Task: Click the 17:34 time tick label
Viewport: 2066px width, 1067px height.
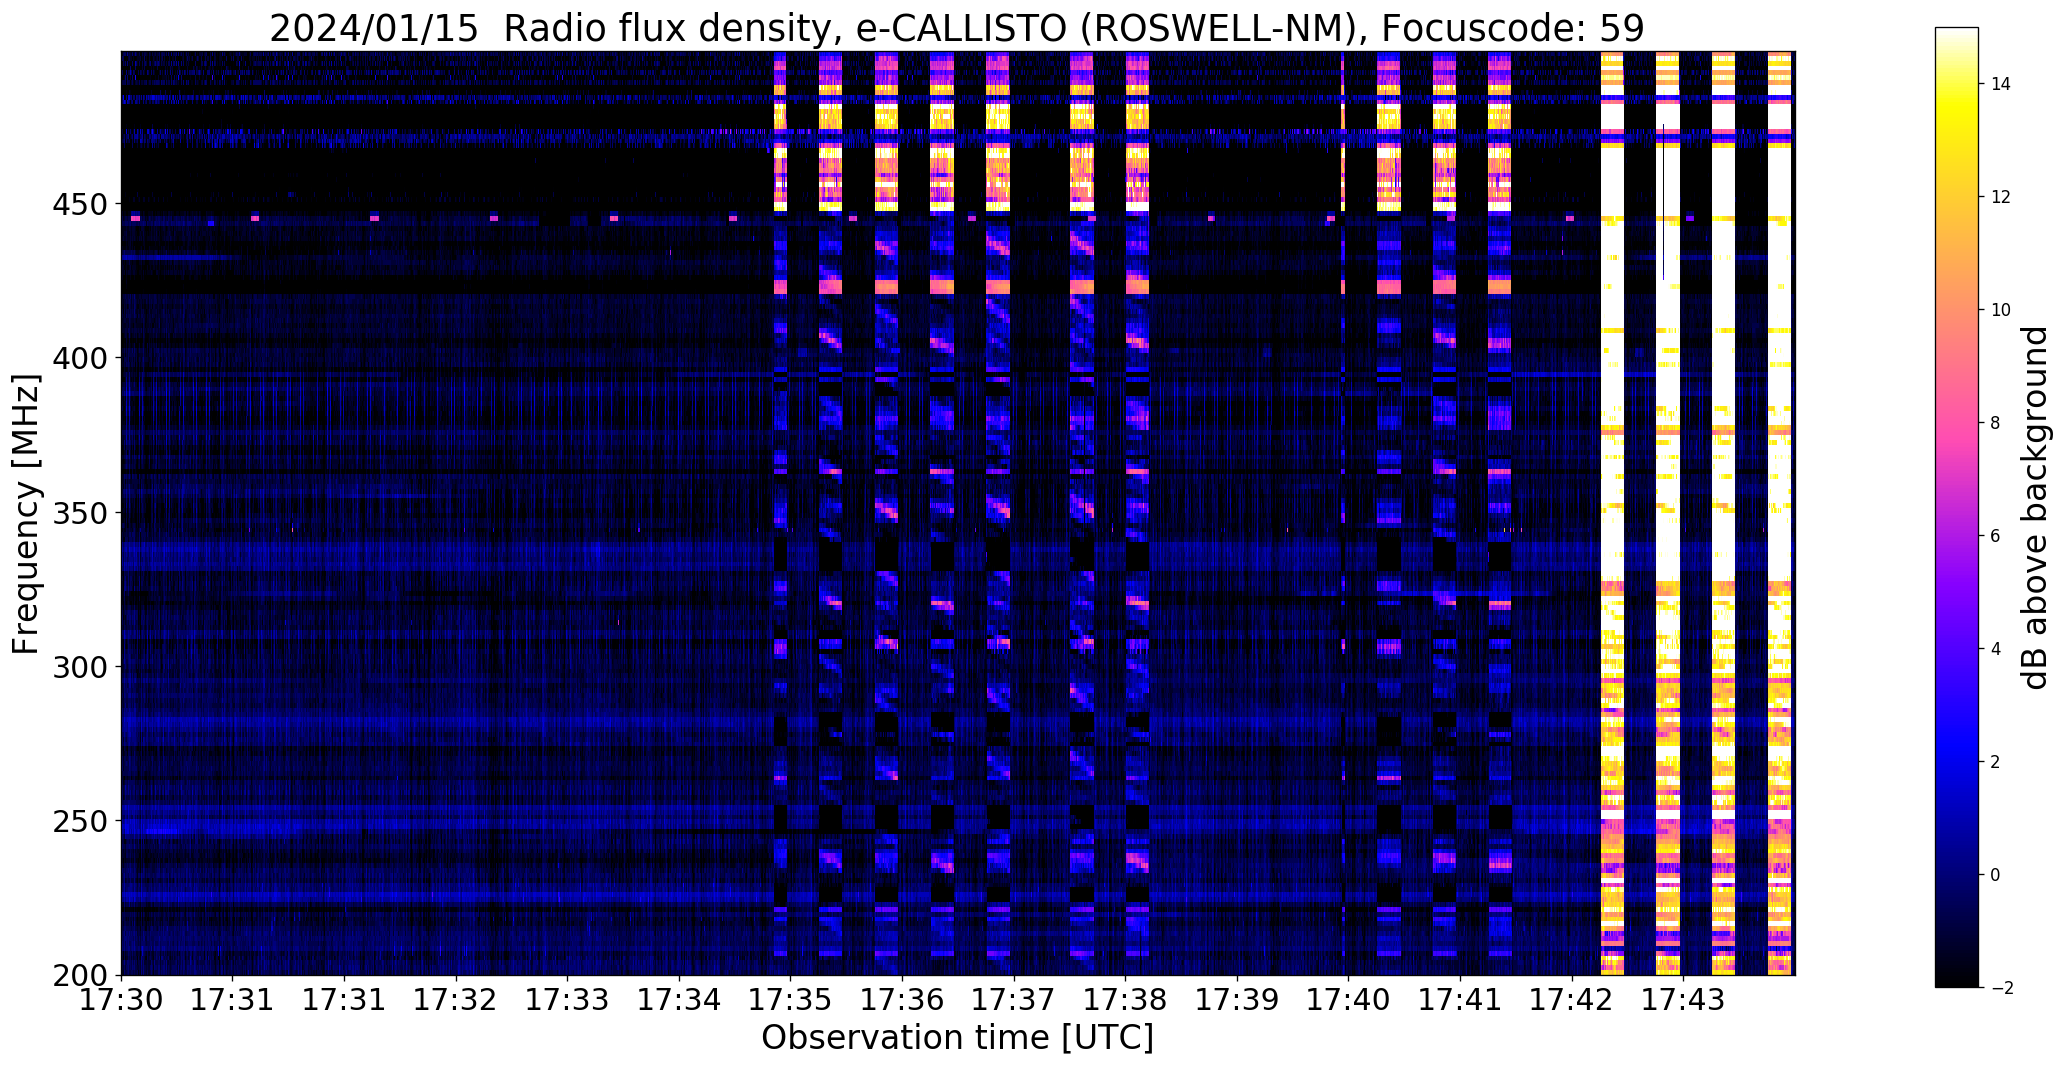Action: pos(680,999)
